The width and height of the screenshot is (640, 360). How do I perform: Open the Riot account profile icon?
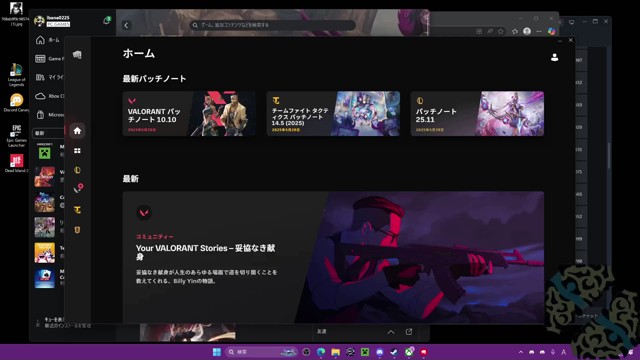[x=554, y=57]
